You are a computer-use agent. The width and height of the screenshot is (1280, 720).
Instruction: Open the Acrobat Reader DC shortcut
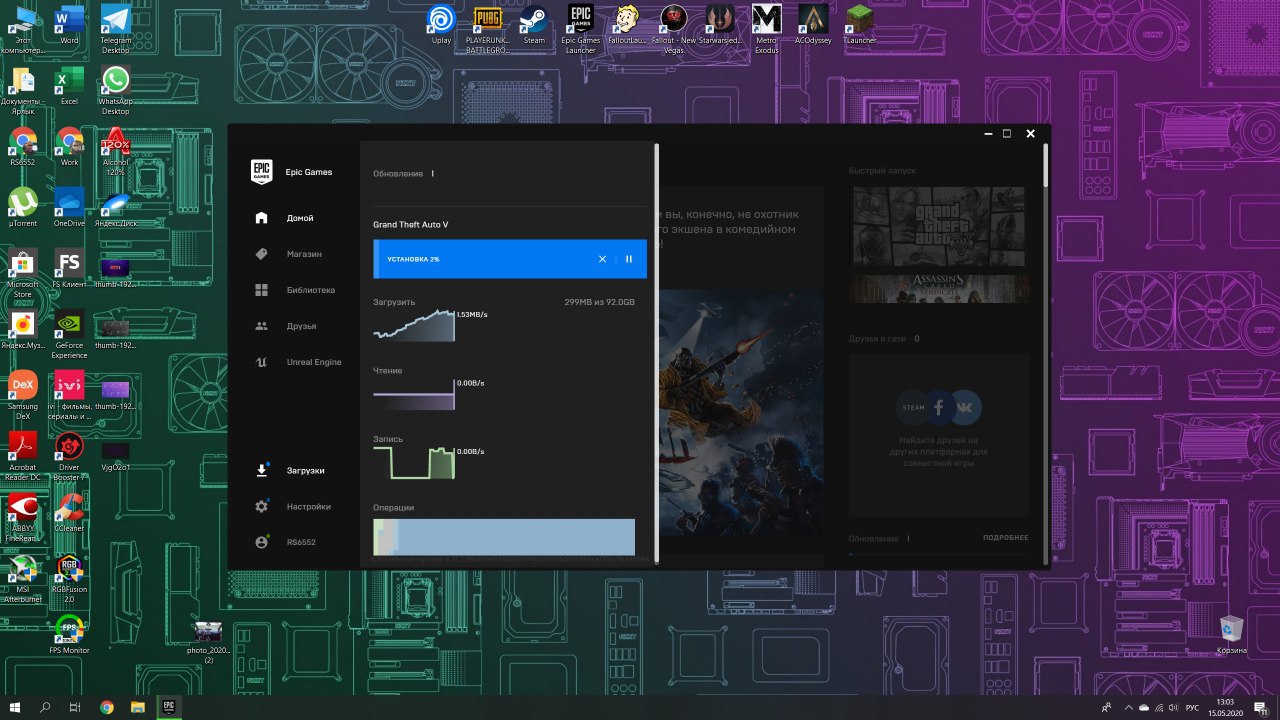tap(23, 454)
